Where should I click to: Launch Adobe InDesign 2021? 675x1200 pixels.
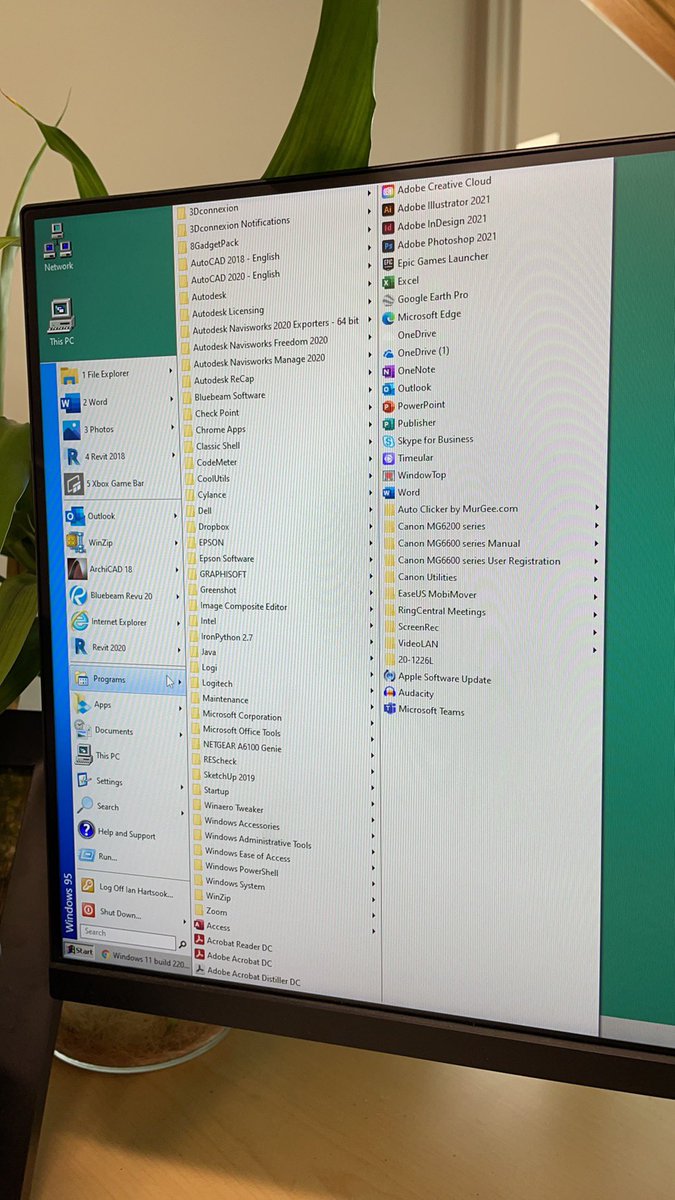tap(434, 223)
